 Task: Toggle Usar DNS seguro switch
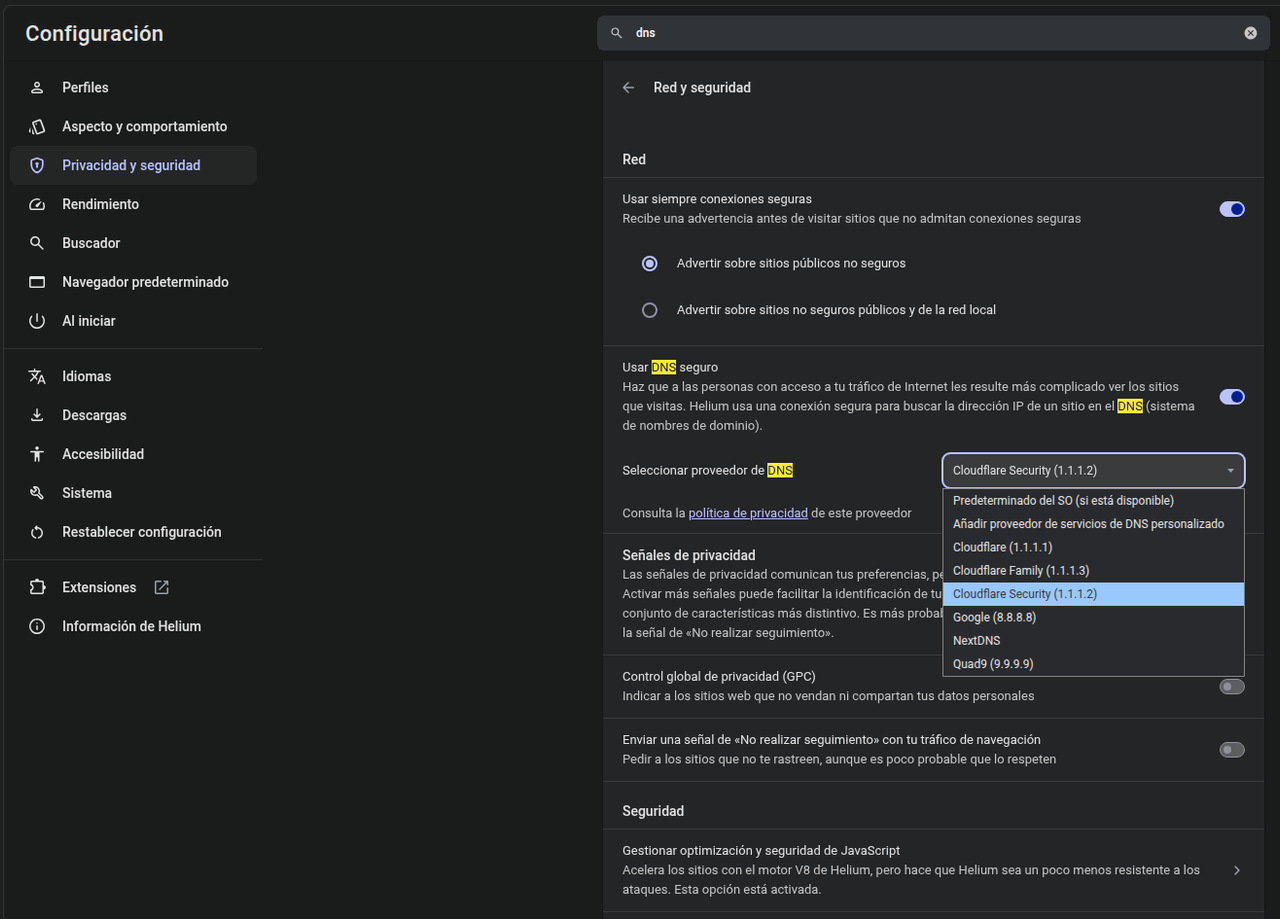point(1232,397)
